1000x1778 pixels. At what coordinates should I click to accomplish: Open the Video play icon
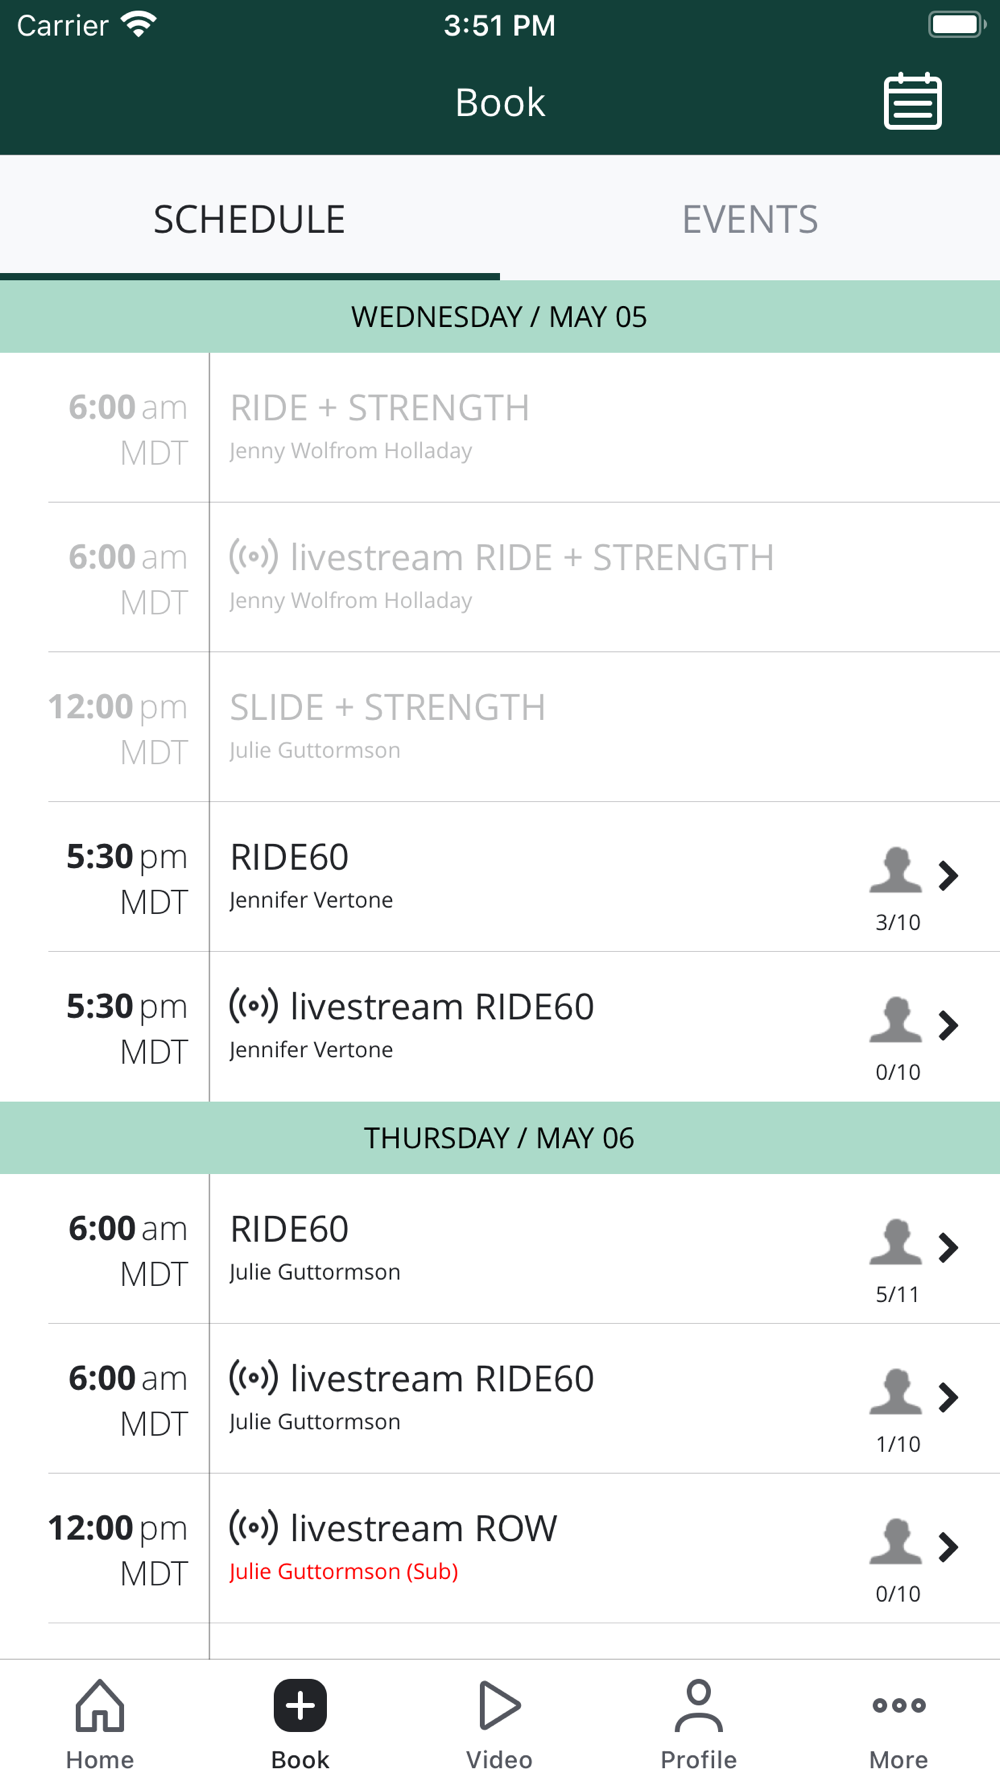[x=499, y=1705]
